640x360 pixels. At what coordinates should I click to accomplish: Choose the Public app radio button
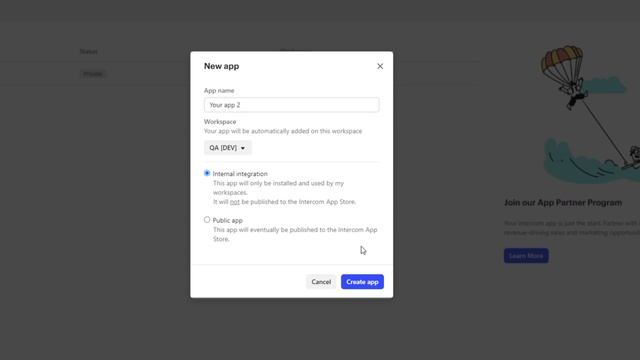pos(207,220)
